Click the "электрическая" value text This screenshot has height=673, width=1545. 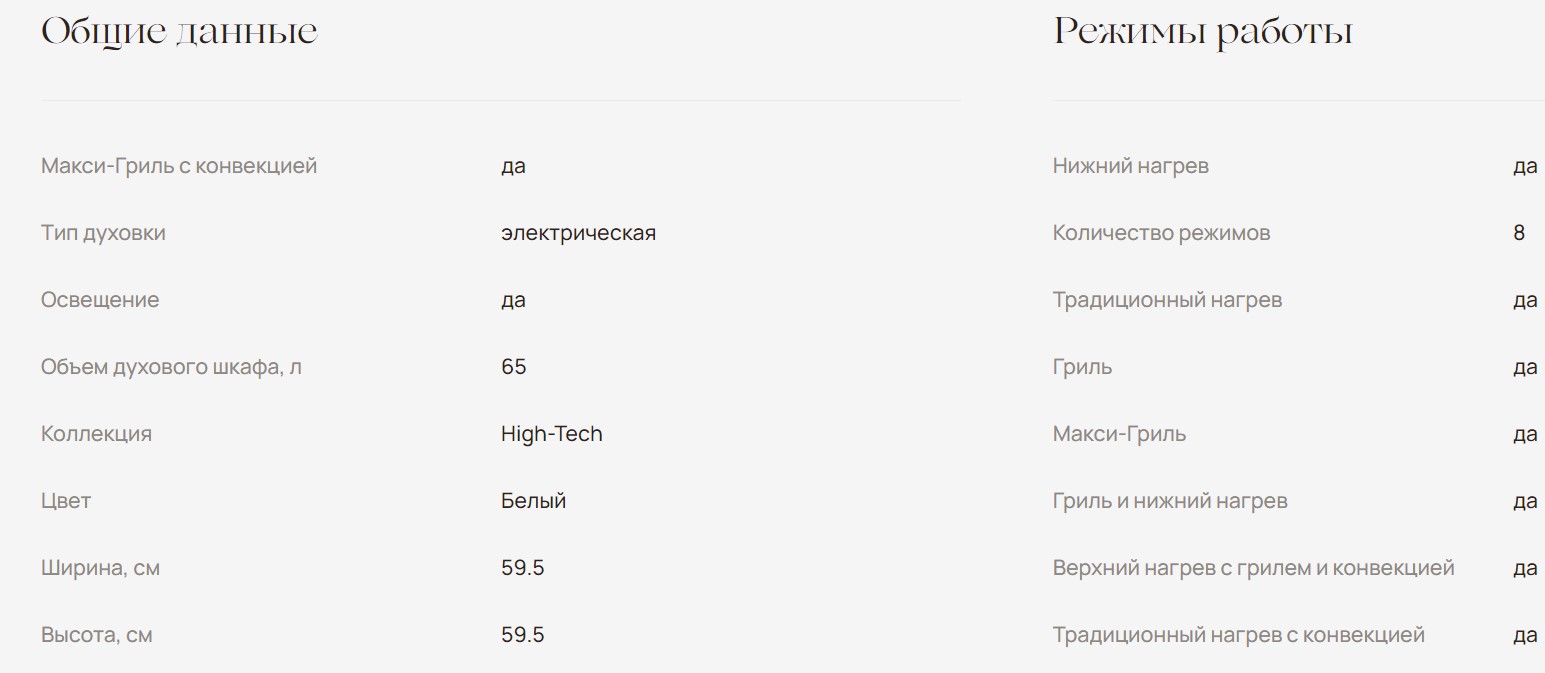(x=578, y=233)
